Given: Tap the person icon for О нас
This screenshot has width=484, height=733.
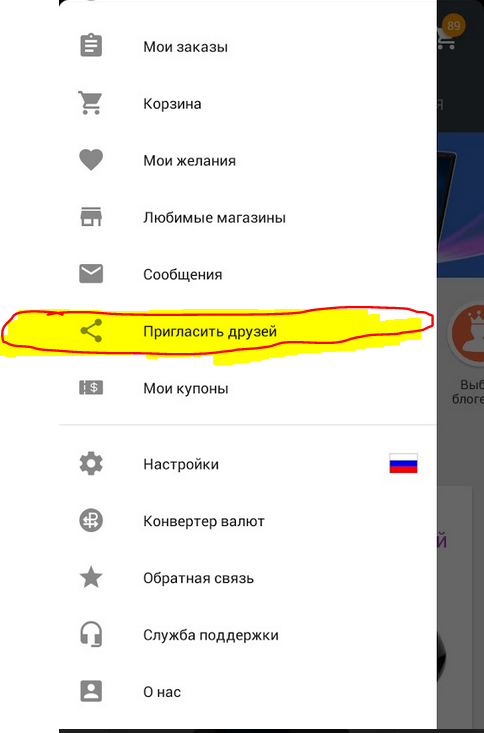Looking at the screenshot, I should click(91, 691).
